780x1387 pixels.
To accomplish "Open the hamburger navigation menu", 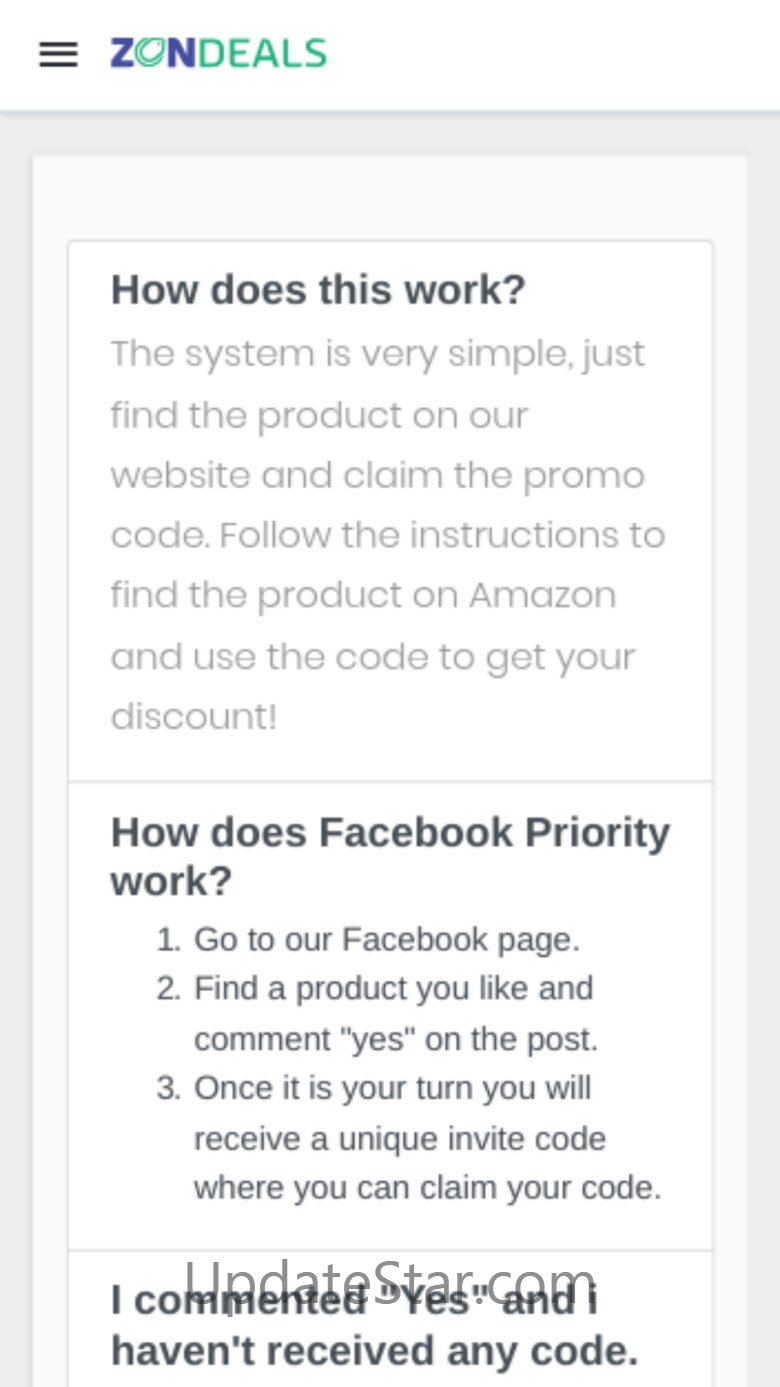I will click(x=58, y=54).
